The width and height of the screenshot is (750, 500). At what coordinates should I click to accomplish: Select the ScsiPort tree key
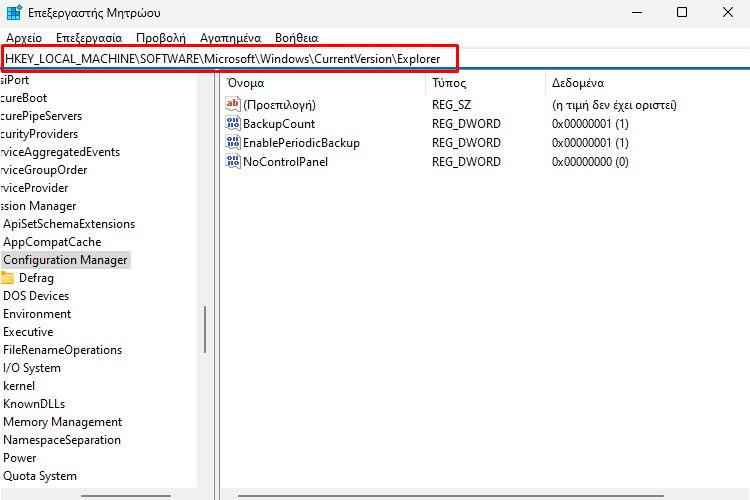pyautogui.click(x=14, y=80)
